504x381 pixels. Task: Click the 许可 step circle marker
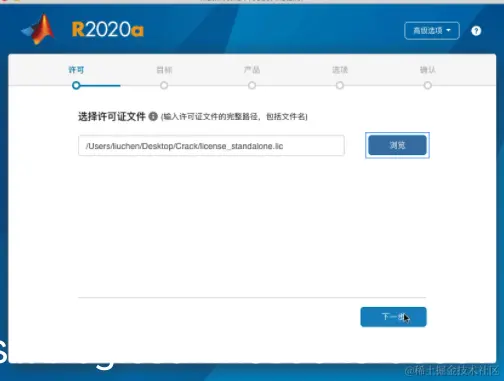tap(76, 86)
